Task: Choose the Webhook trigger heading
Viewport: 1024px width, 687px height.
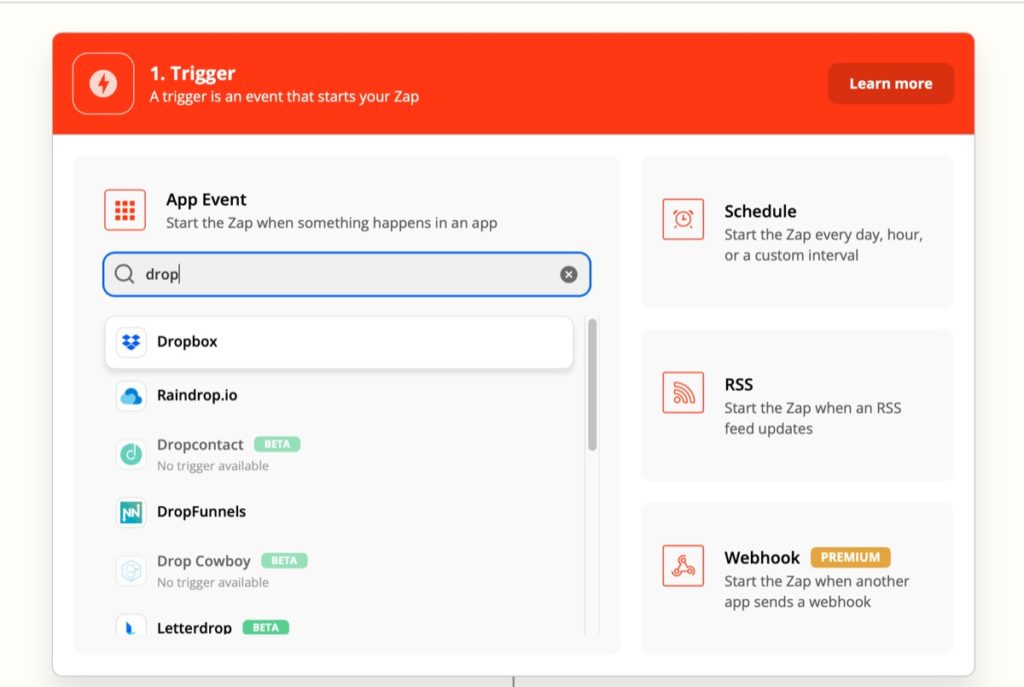Action: coord(762,558)
